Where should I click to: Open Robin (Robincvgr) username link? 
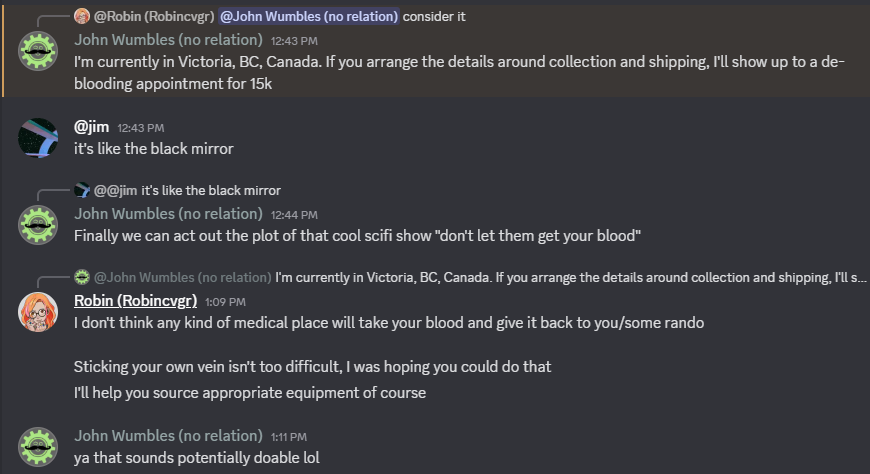click(x=135, y=301)
